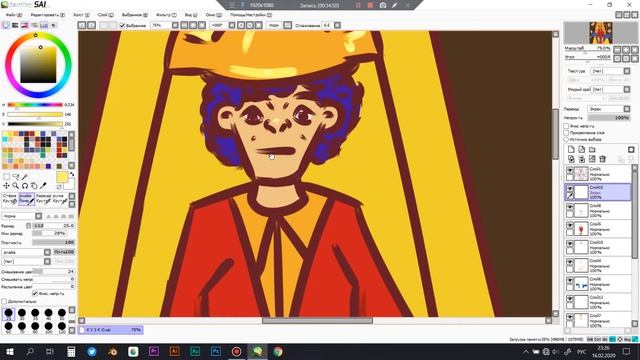Open the File menu
Image resolution: width=640 pixels, height=360 pixels.
pos(13,15)
